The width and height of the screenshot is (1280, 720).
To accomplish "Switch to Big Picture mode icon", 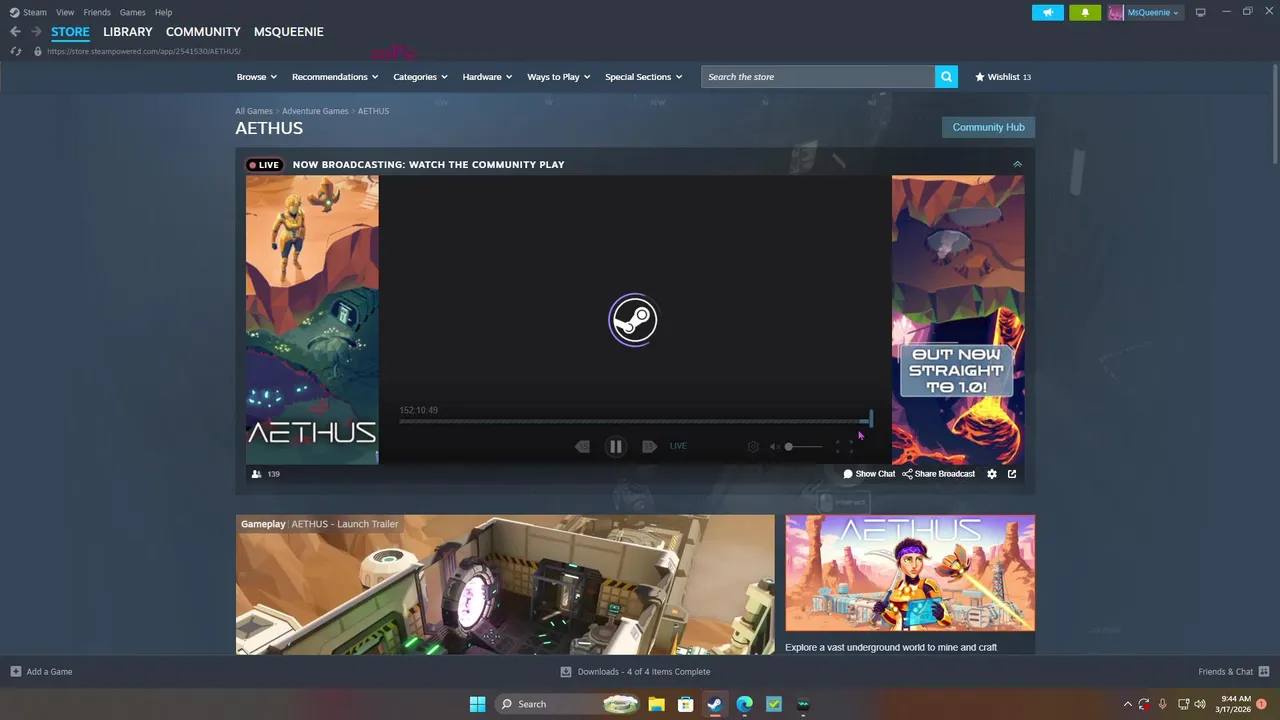I will pos(1200,12).
